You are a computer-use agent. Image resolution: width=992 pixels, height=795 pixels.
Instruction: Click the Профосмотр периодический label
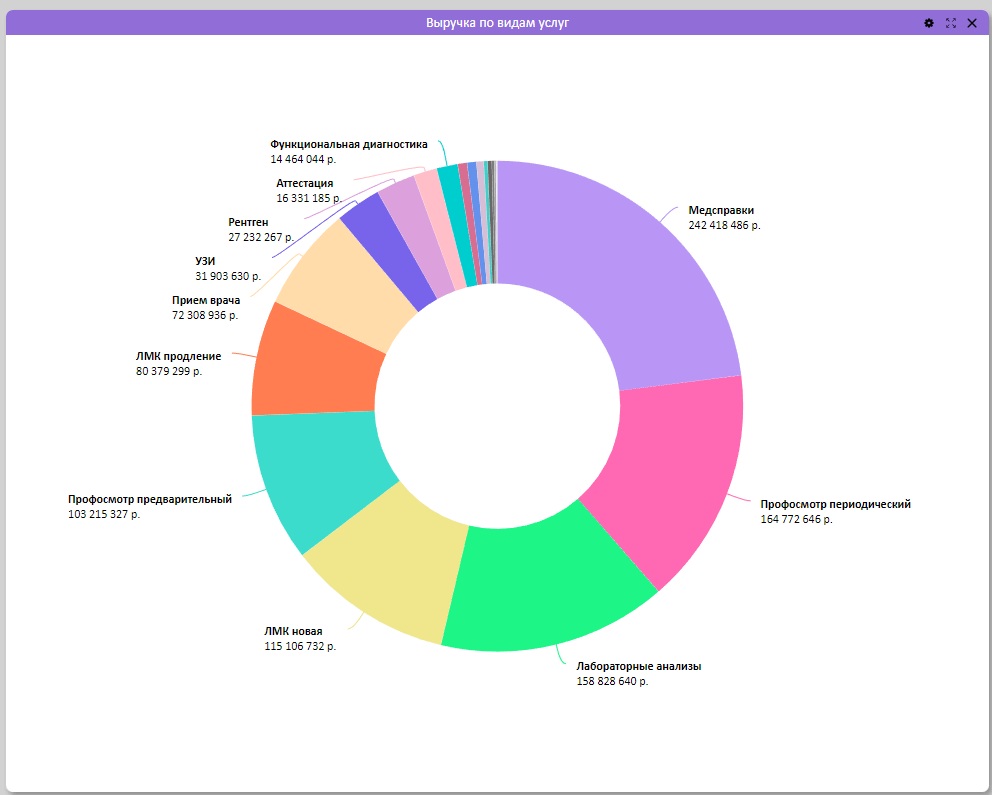835,504
